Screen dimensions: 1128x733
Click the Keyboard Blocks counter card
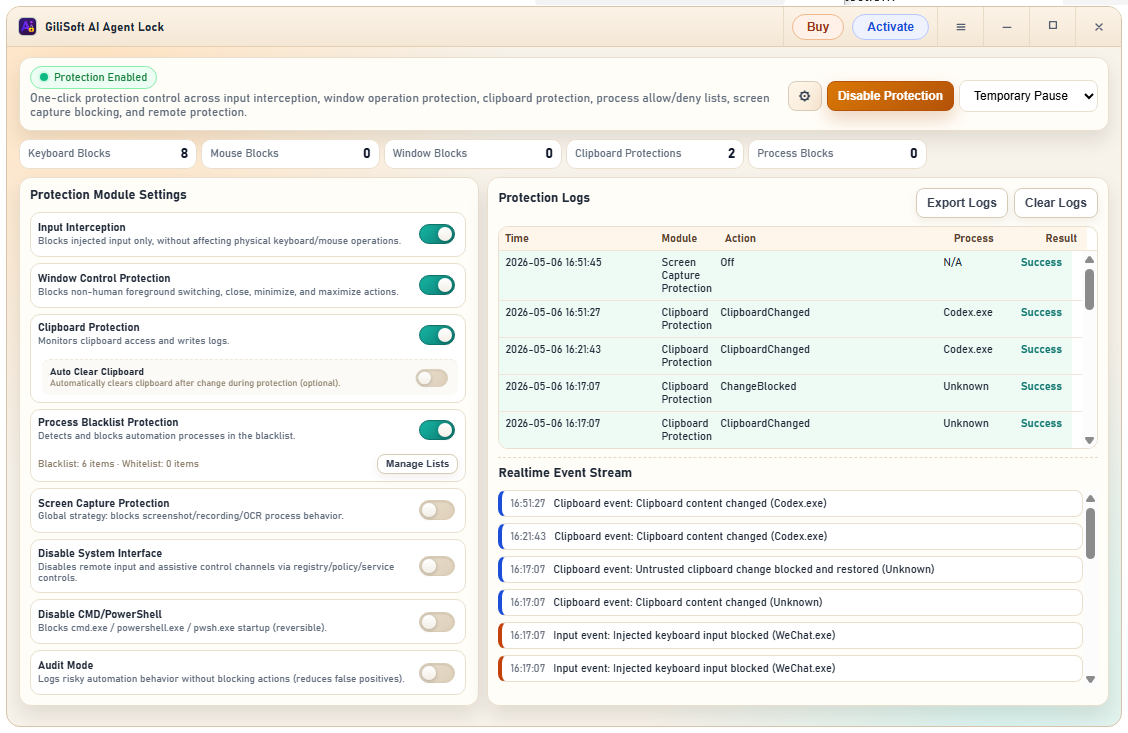(x=108, y=153)
